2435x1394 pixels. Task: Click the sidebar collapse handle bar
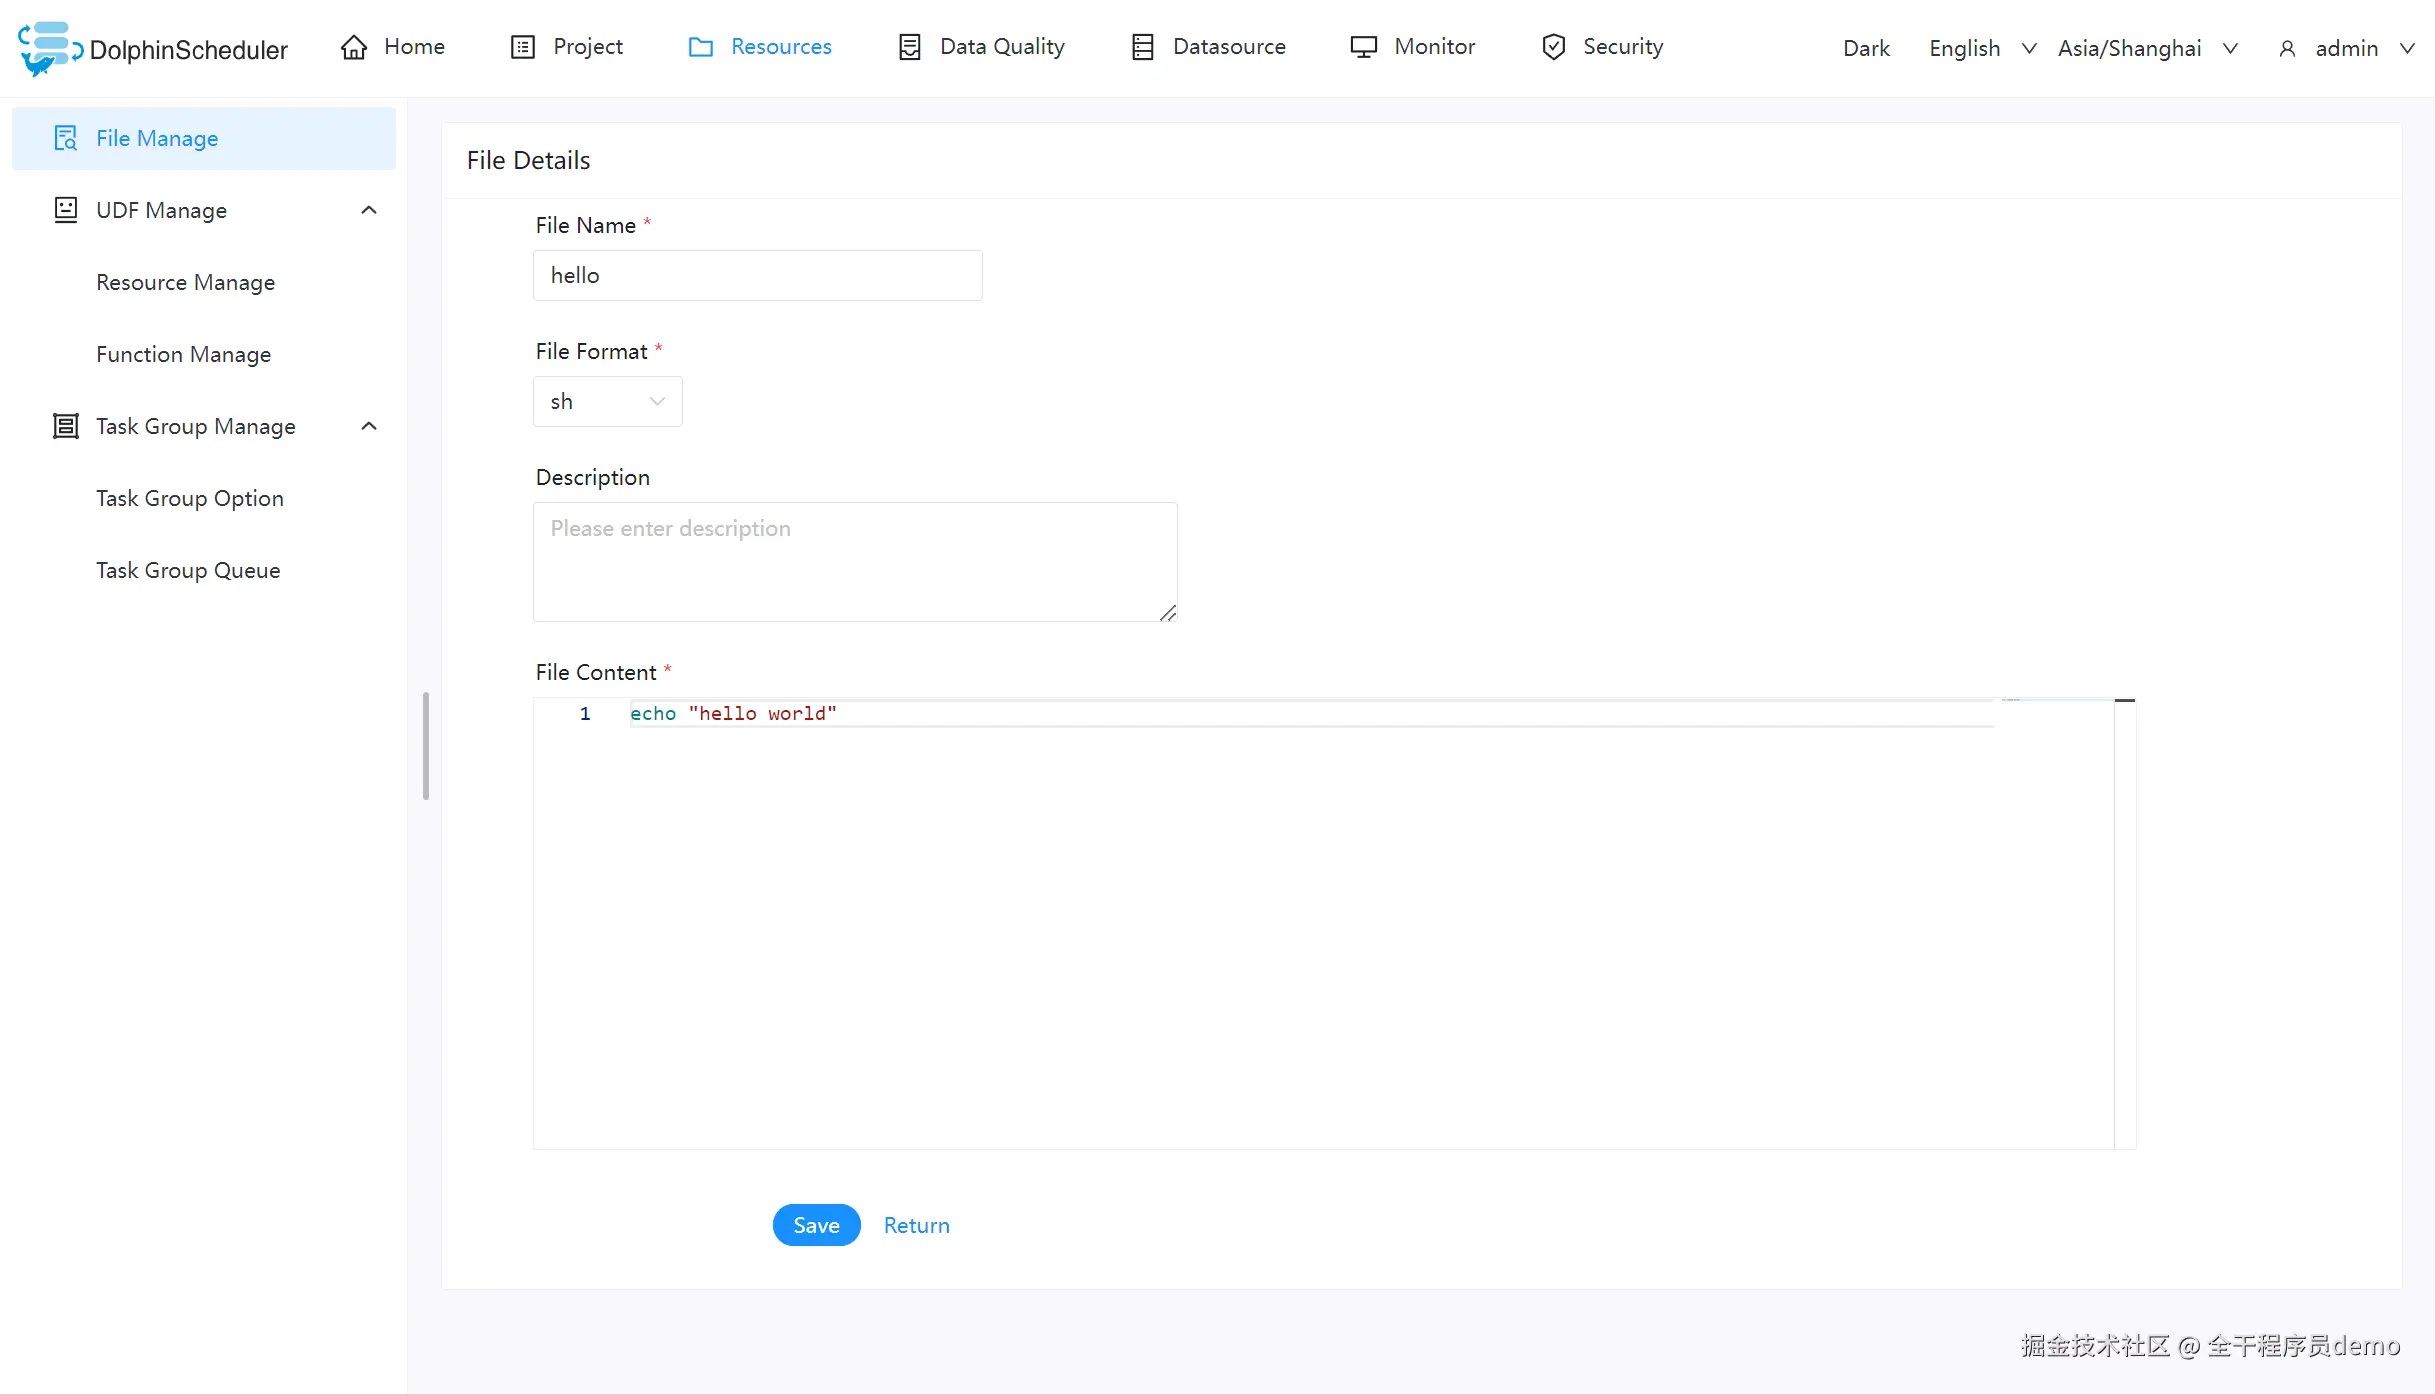426,746
